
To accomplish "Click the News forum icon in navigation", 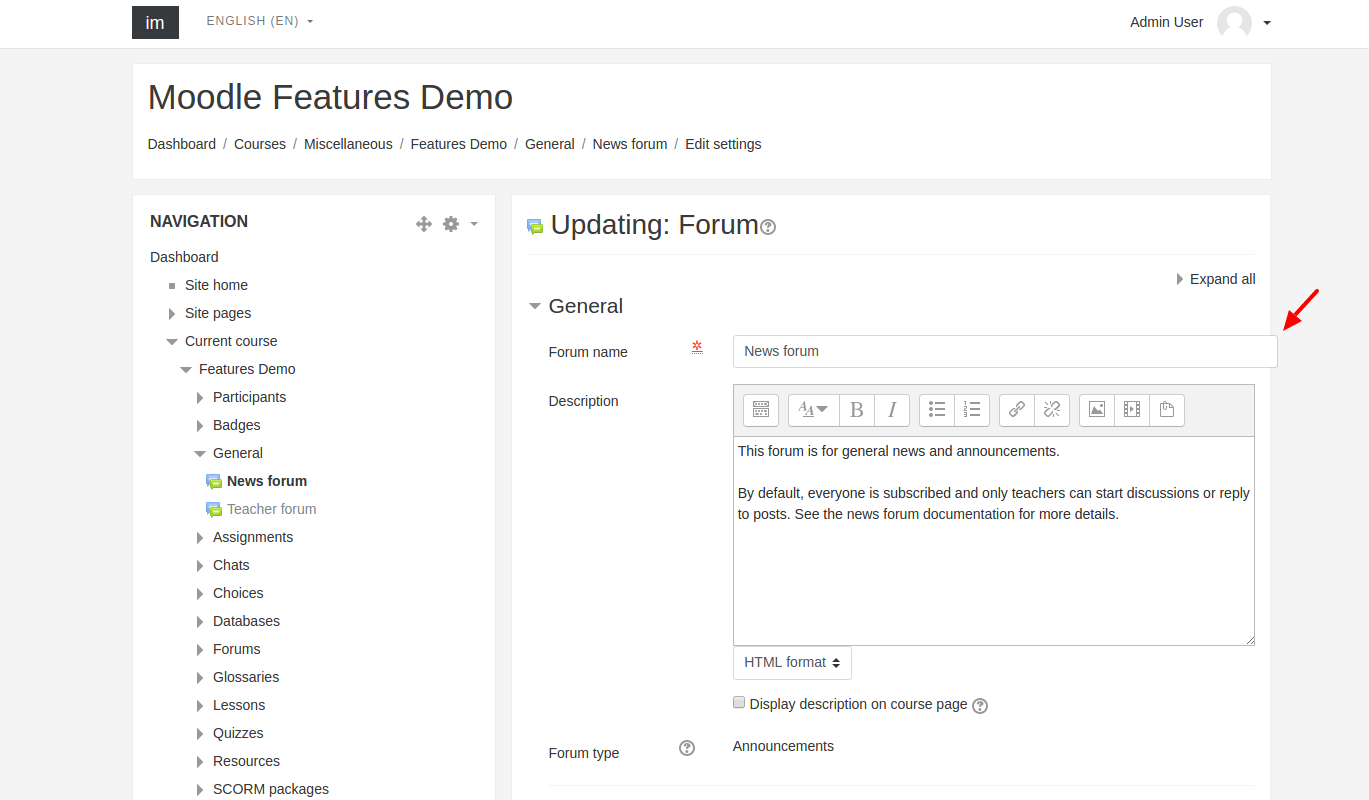I will [214, 481].
